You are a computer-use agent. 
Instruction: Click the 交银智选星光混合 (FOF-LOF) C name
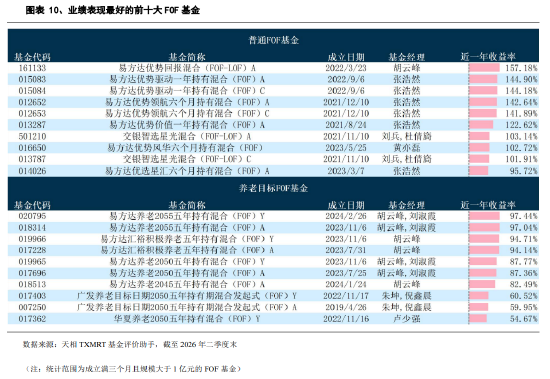tap(187, 159)
